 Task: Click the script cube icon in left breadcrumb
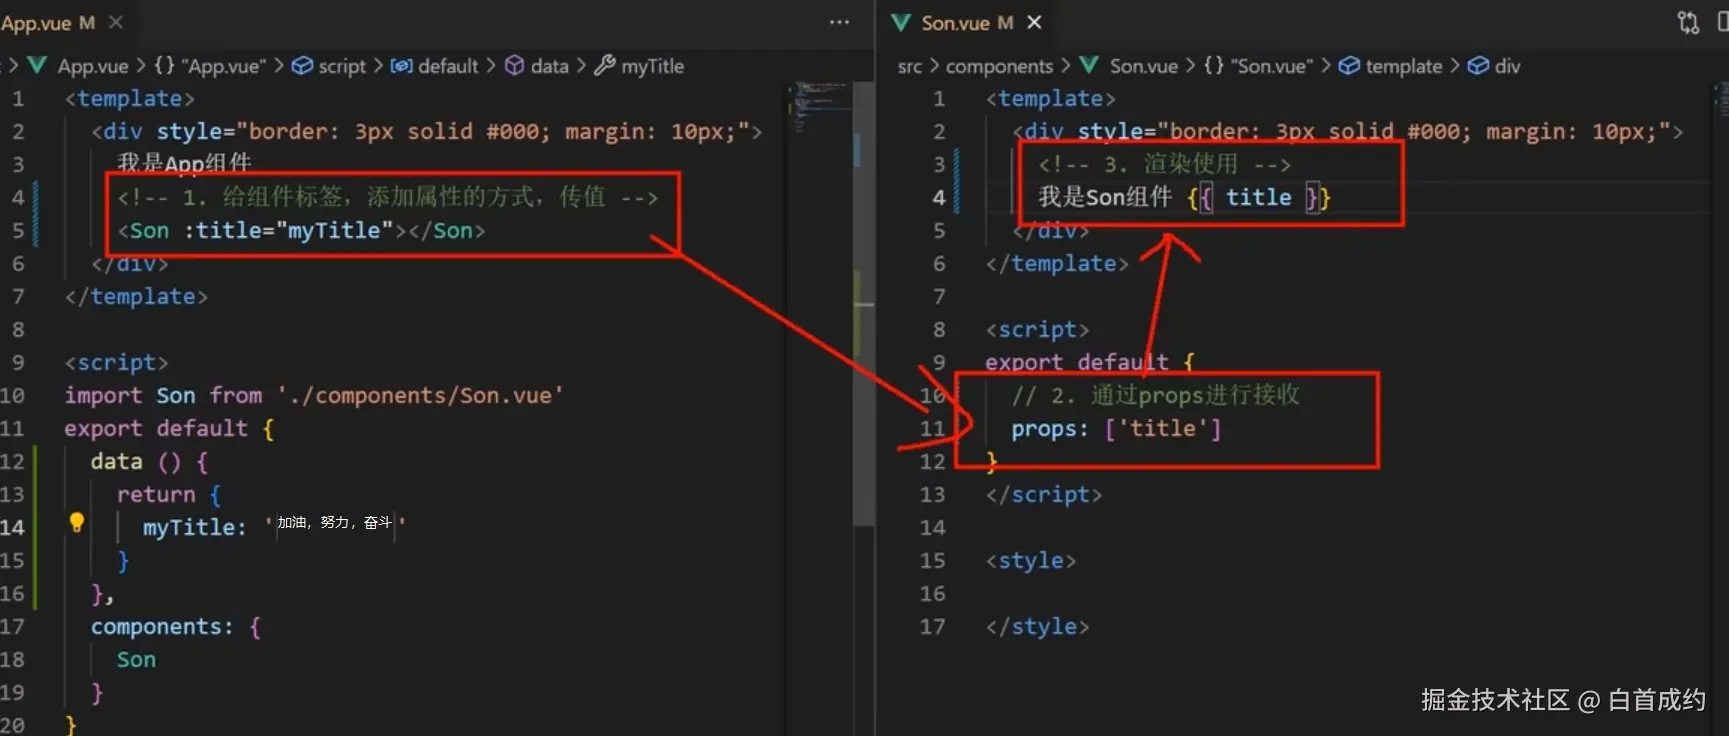[302, 66]
